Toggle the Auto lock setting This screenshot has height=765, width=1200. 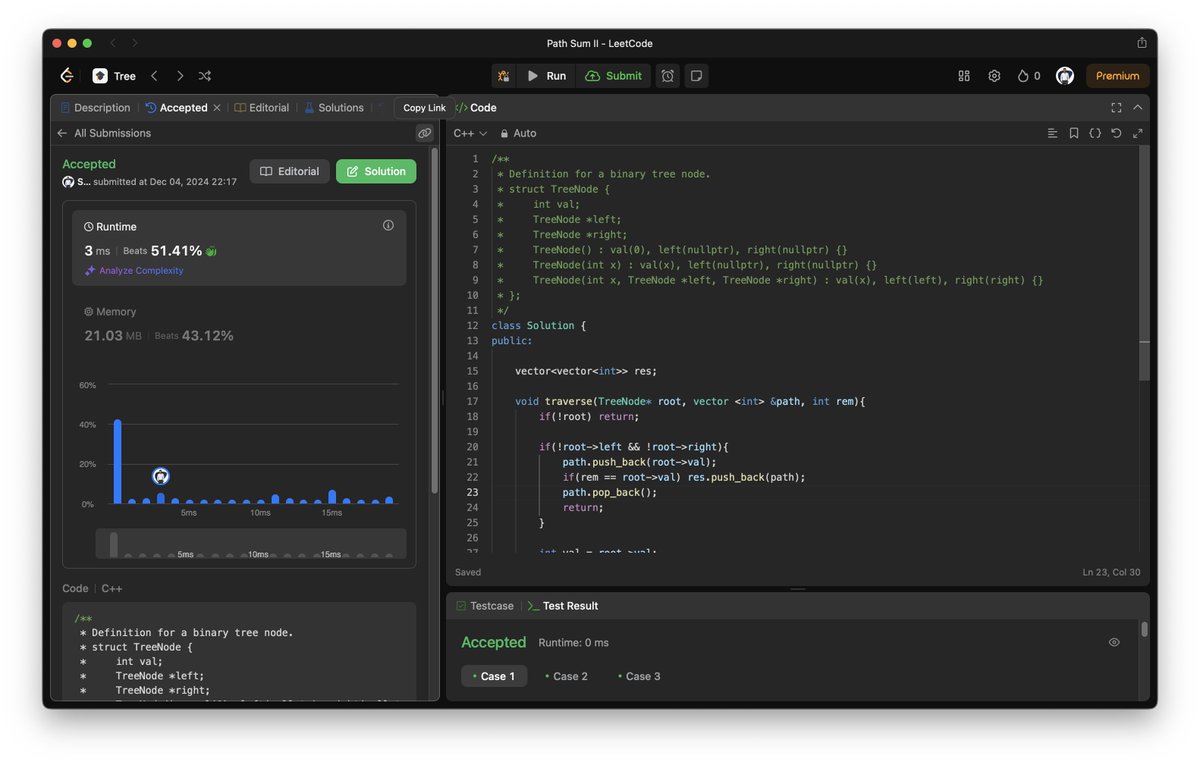pos(518,133)
